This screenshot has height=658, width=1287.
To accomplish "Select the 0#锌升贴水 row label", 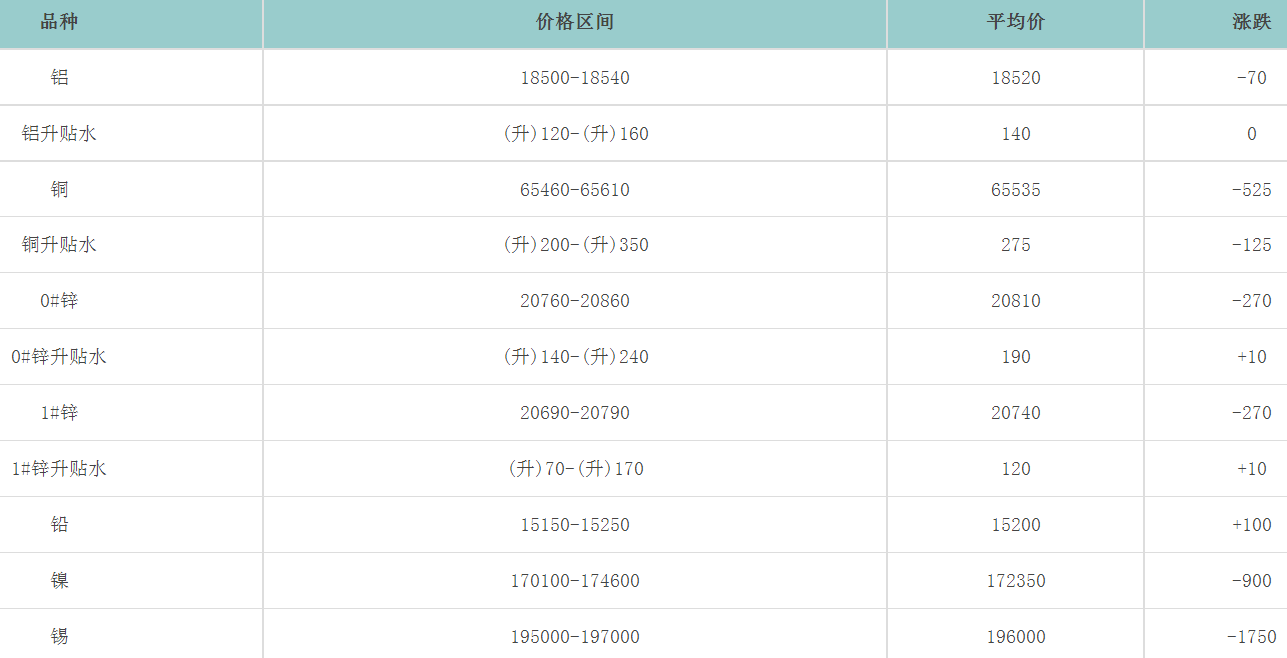I will point(59,357).
